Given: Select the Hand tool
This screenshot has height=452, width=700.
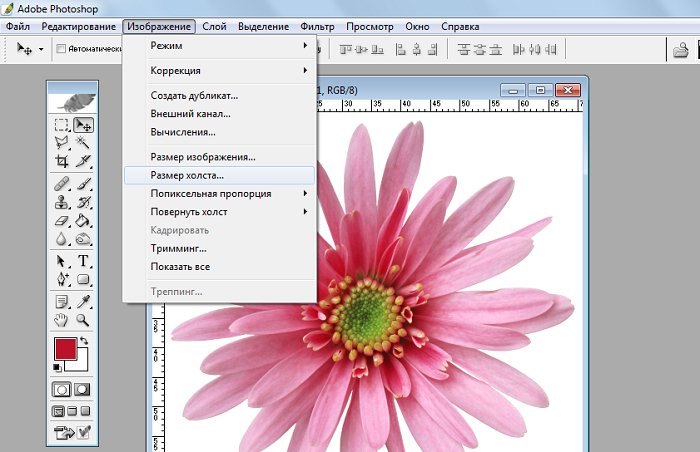Looking at the screenshot, I should coord(62,320).
